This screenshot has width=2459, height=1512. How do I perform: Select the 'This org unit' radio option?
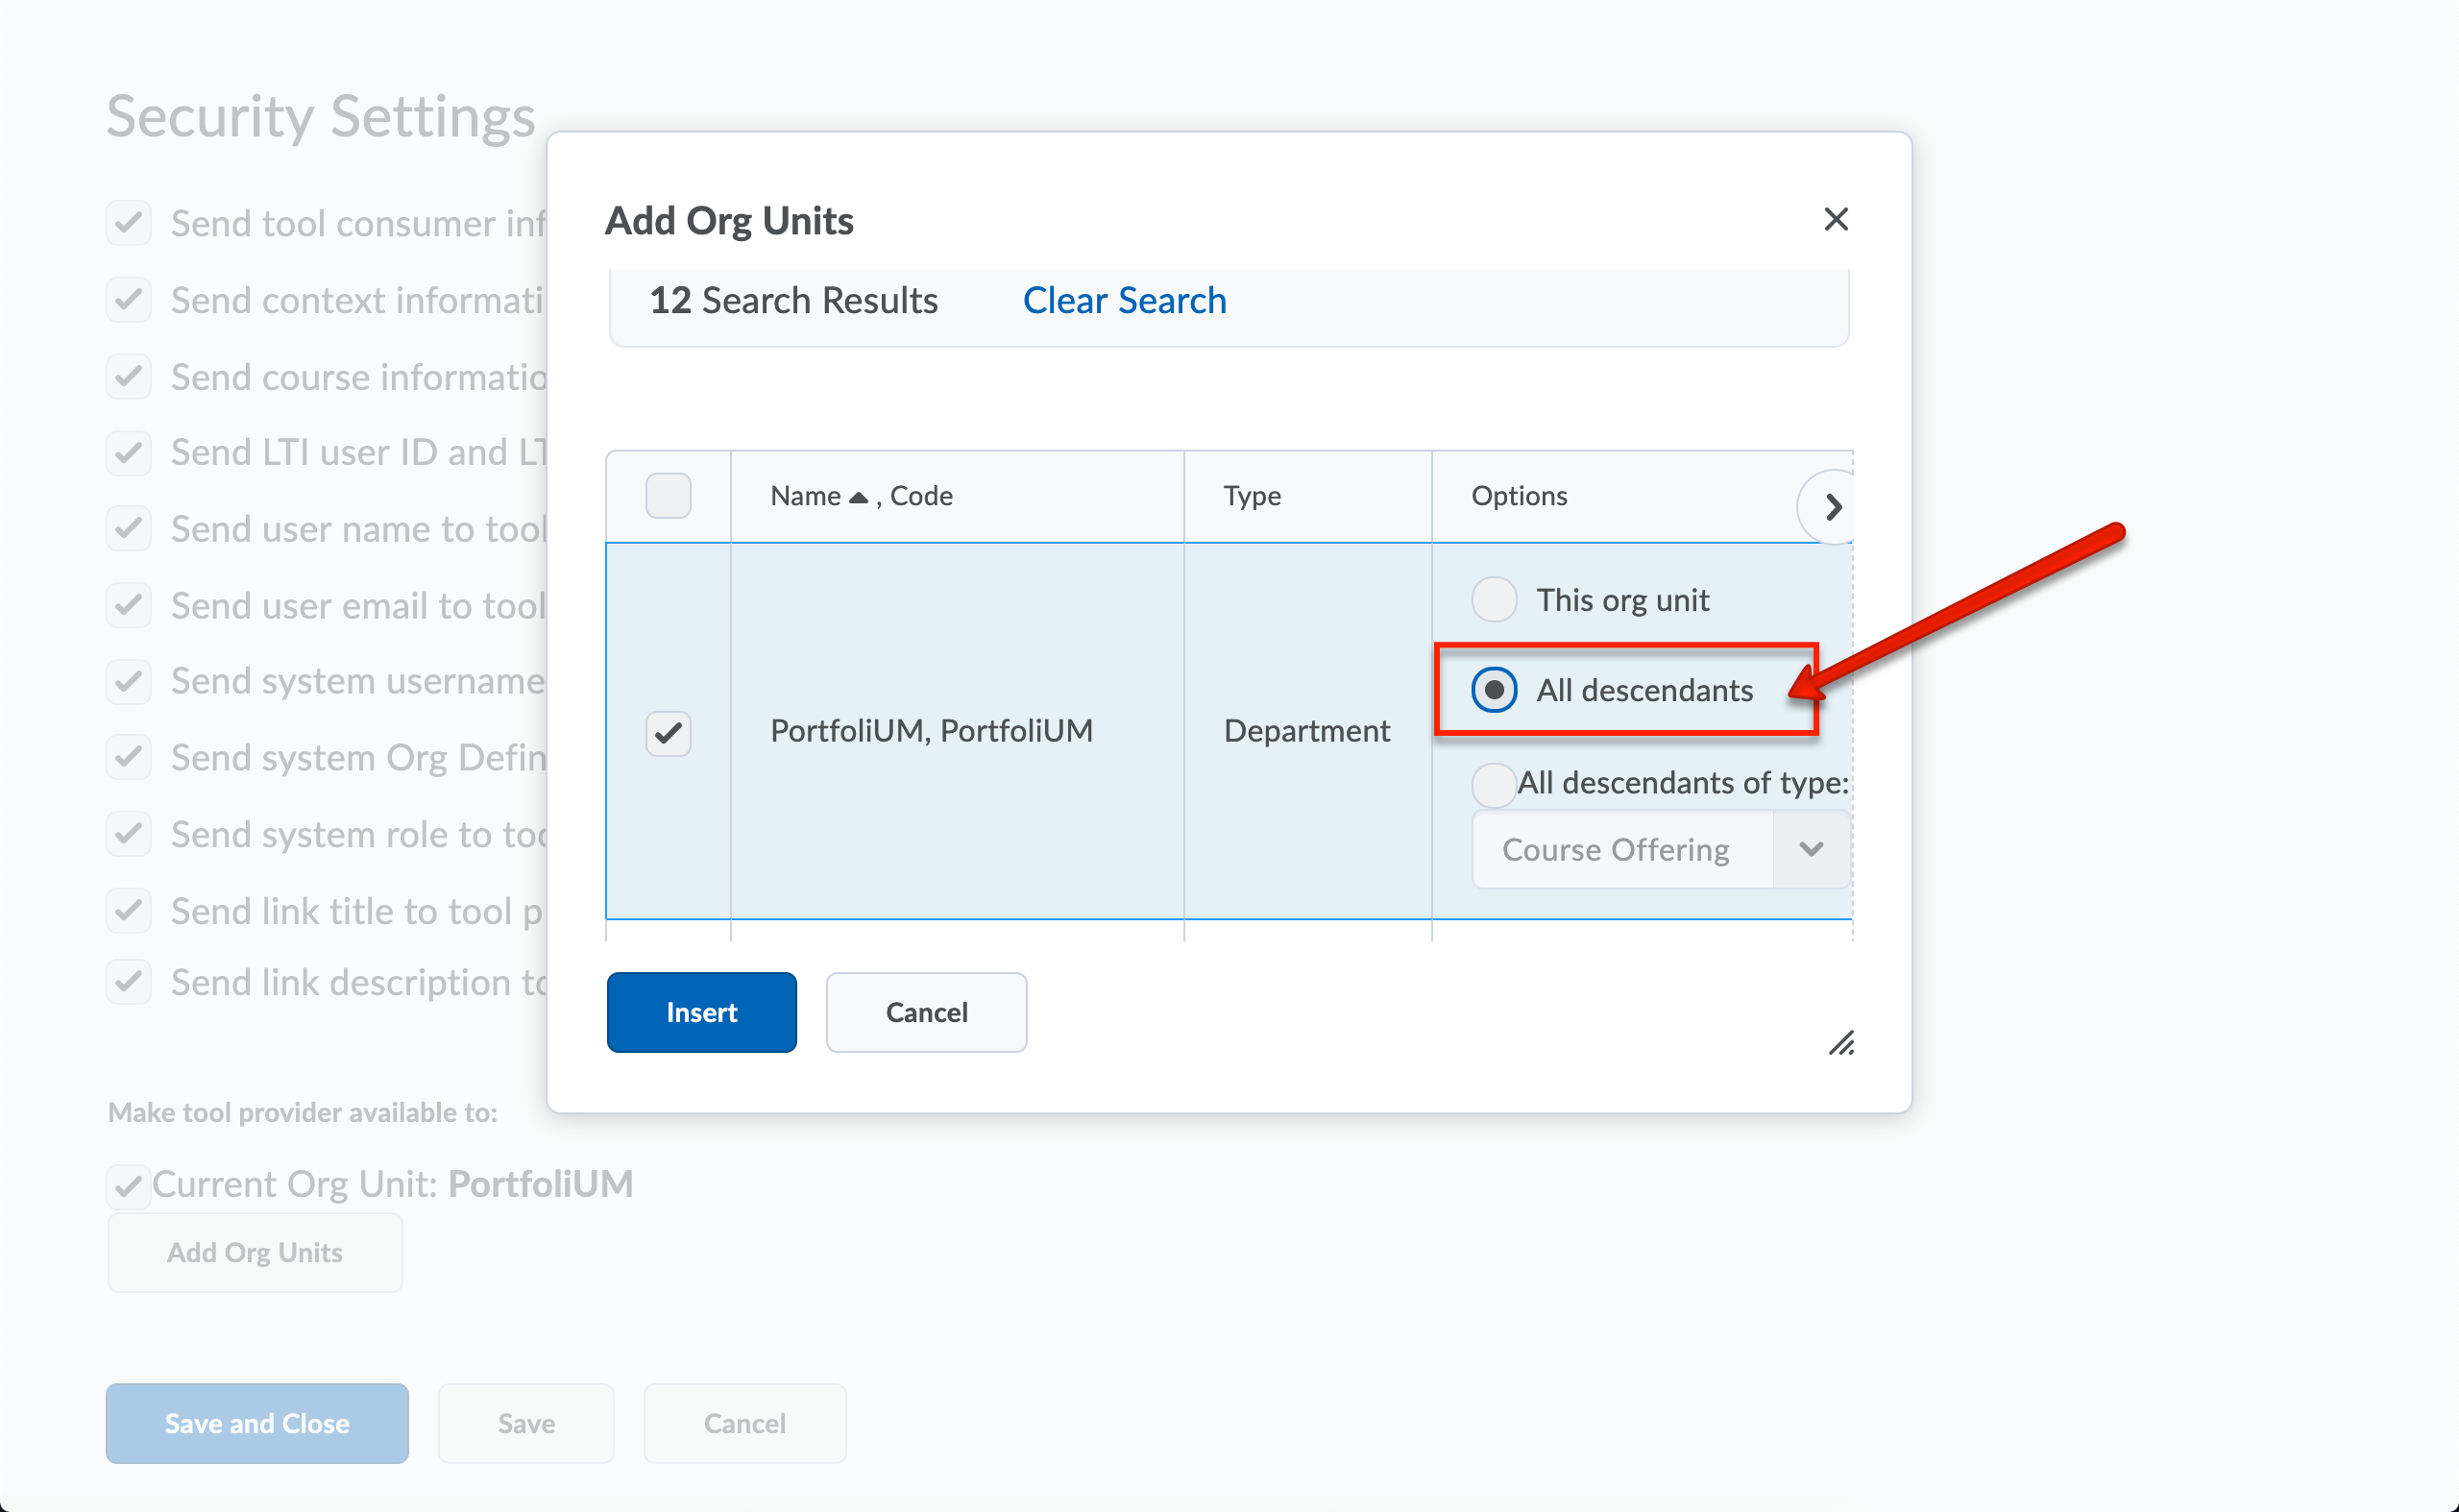click(x=1493, y=600)
